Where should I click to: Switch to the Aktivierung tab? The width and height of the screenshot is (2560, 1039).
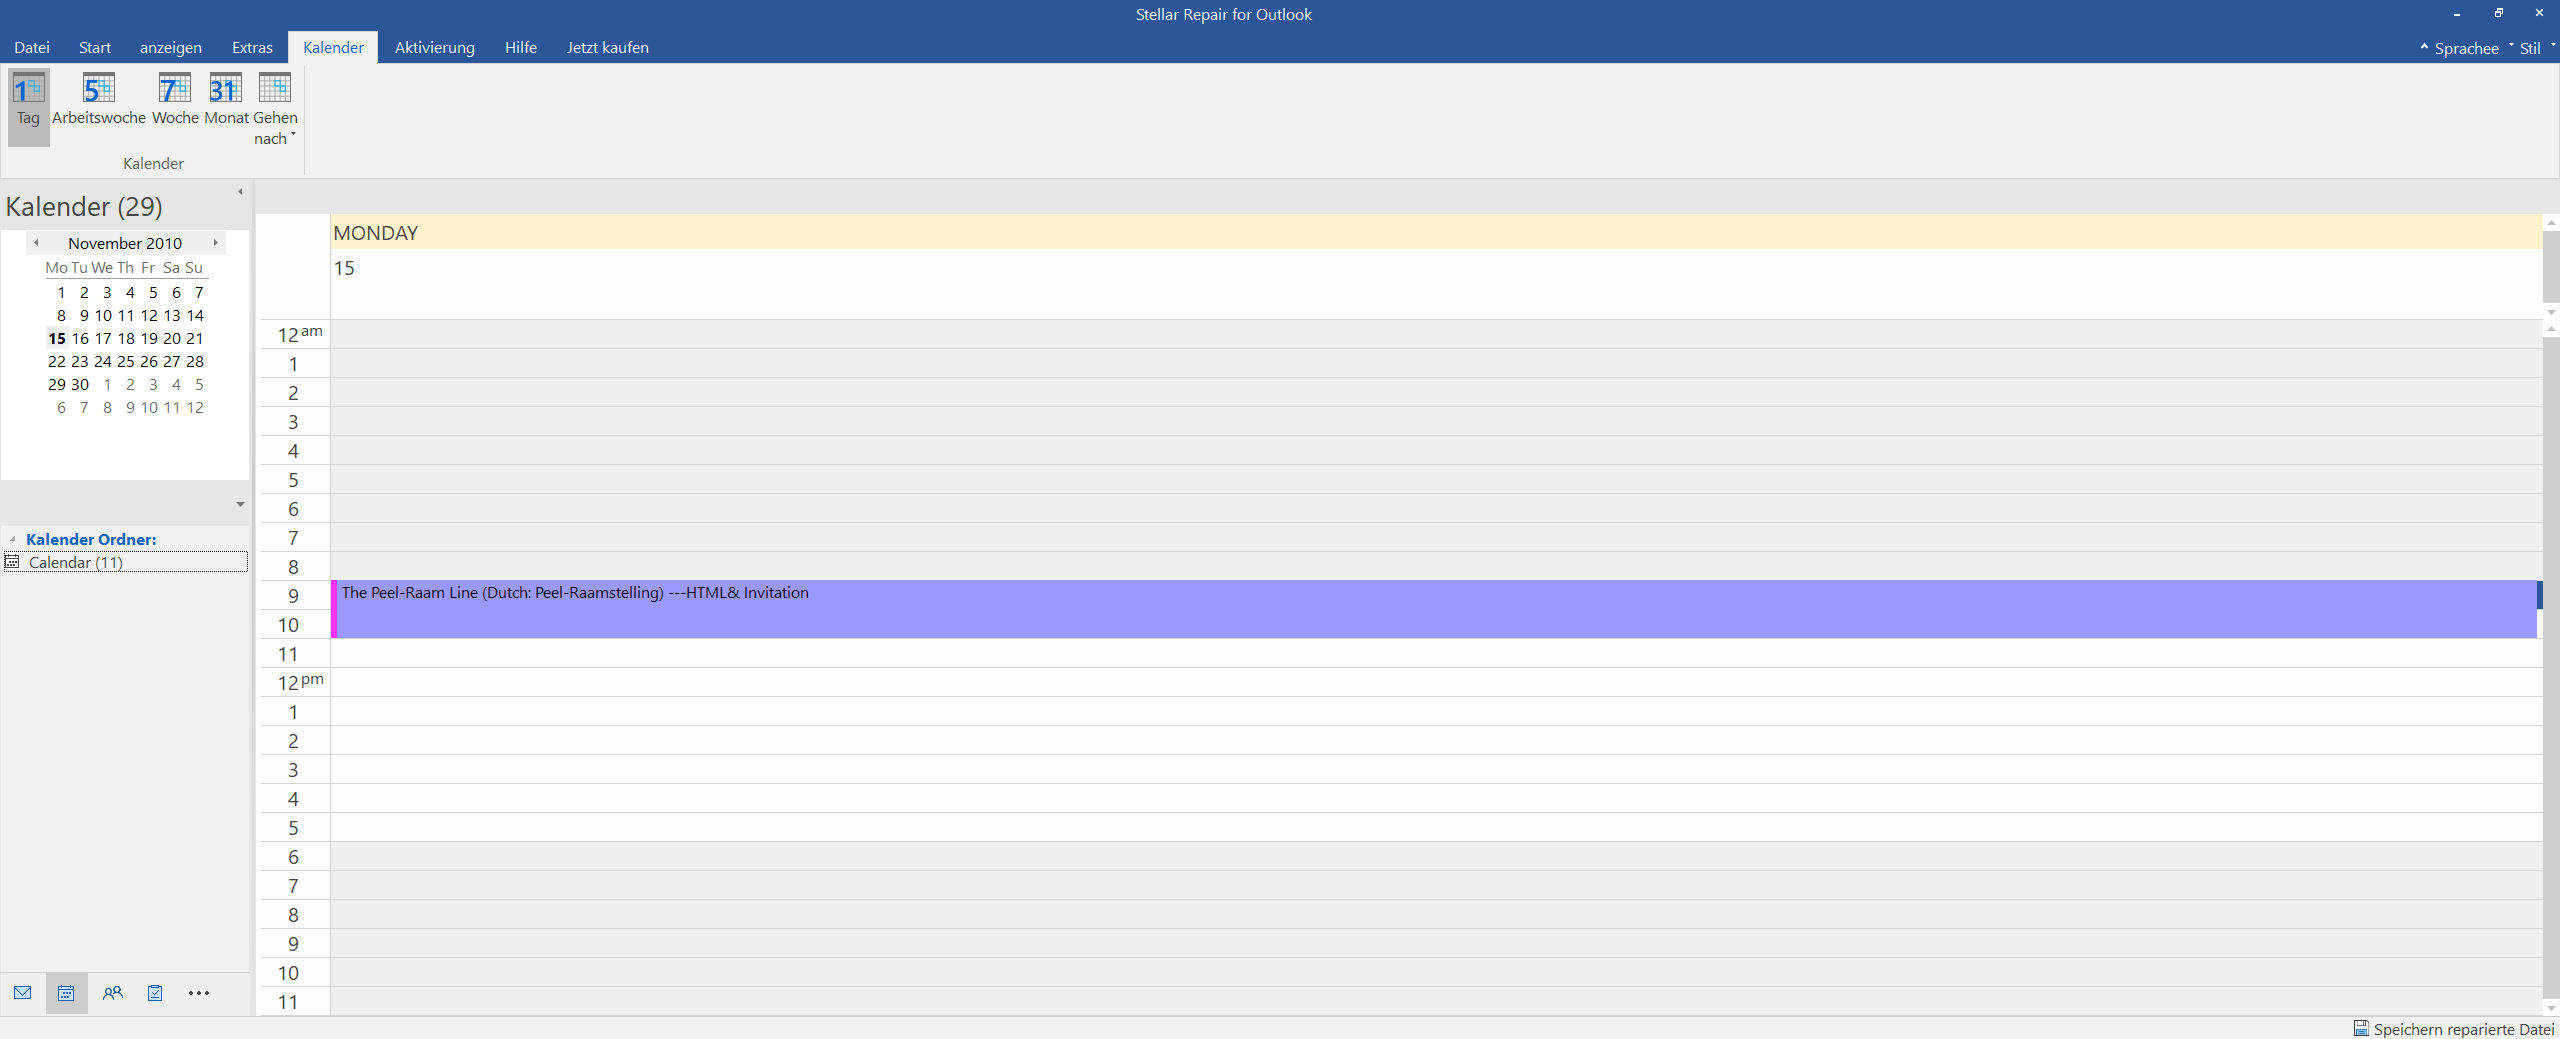coord(434,48)
